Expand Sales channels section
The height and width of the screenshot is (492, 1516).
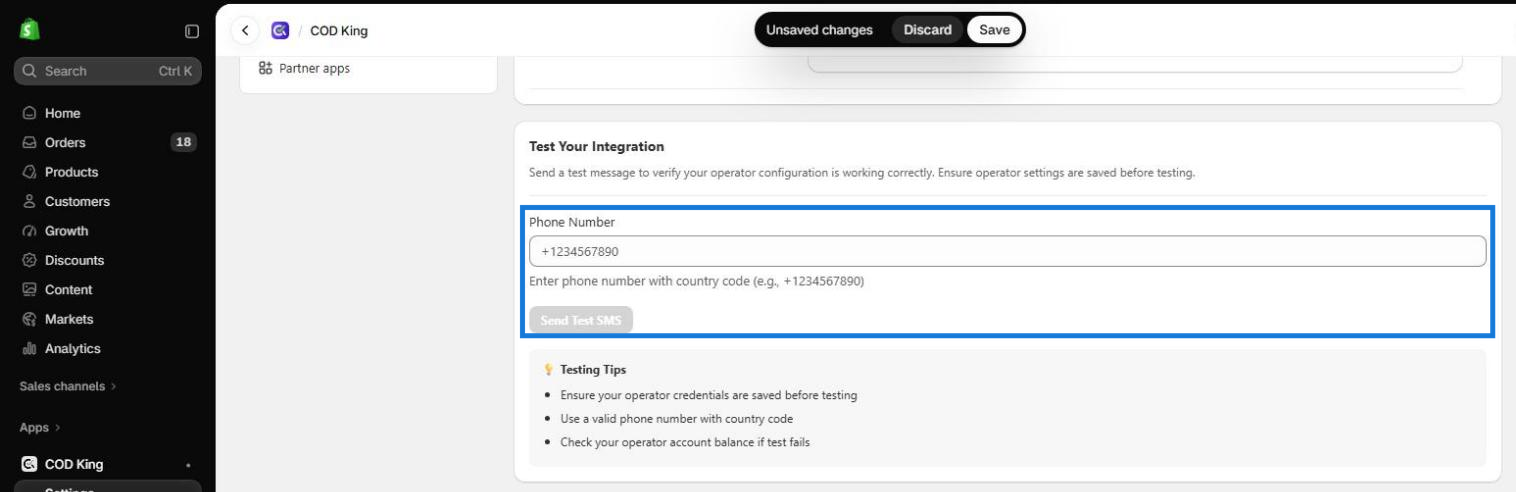click(x=67, y=386)
